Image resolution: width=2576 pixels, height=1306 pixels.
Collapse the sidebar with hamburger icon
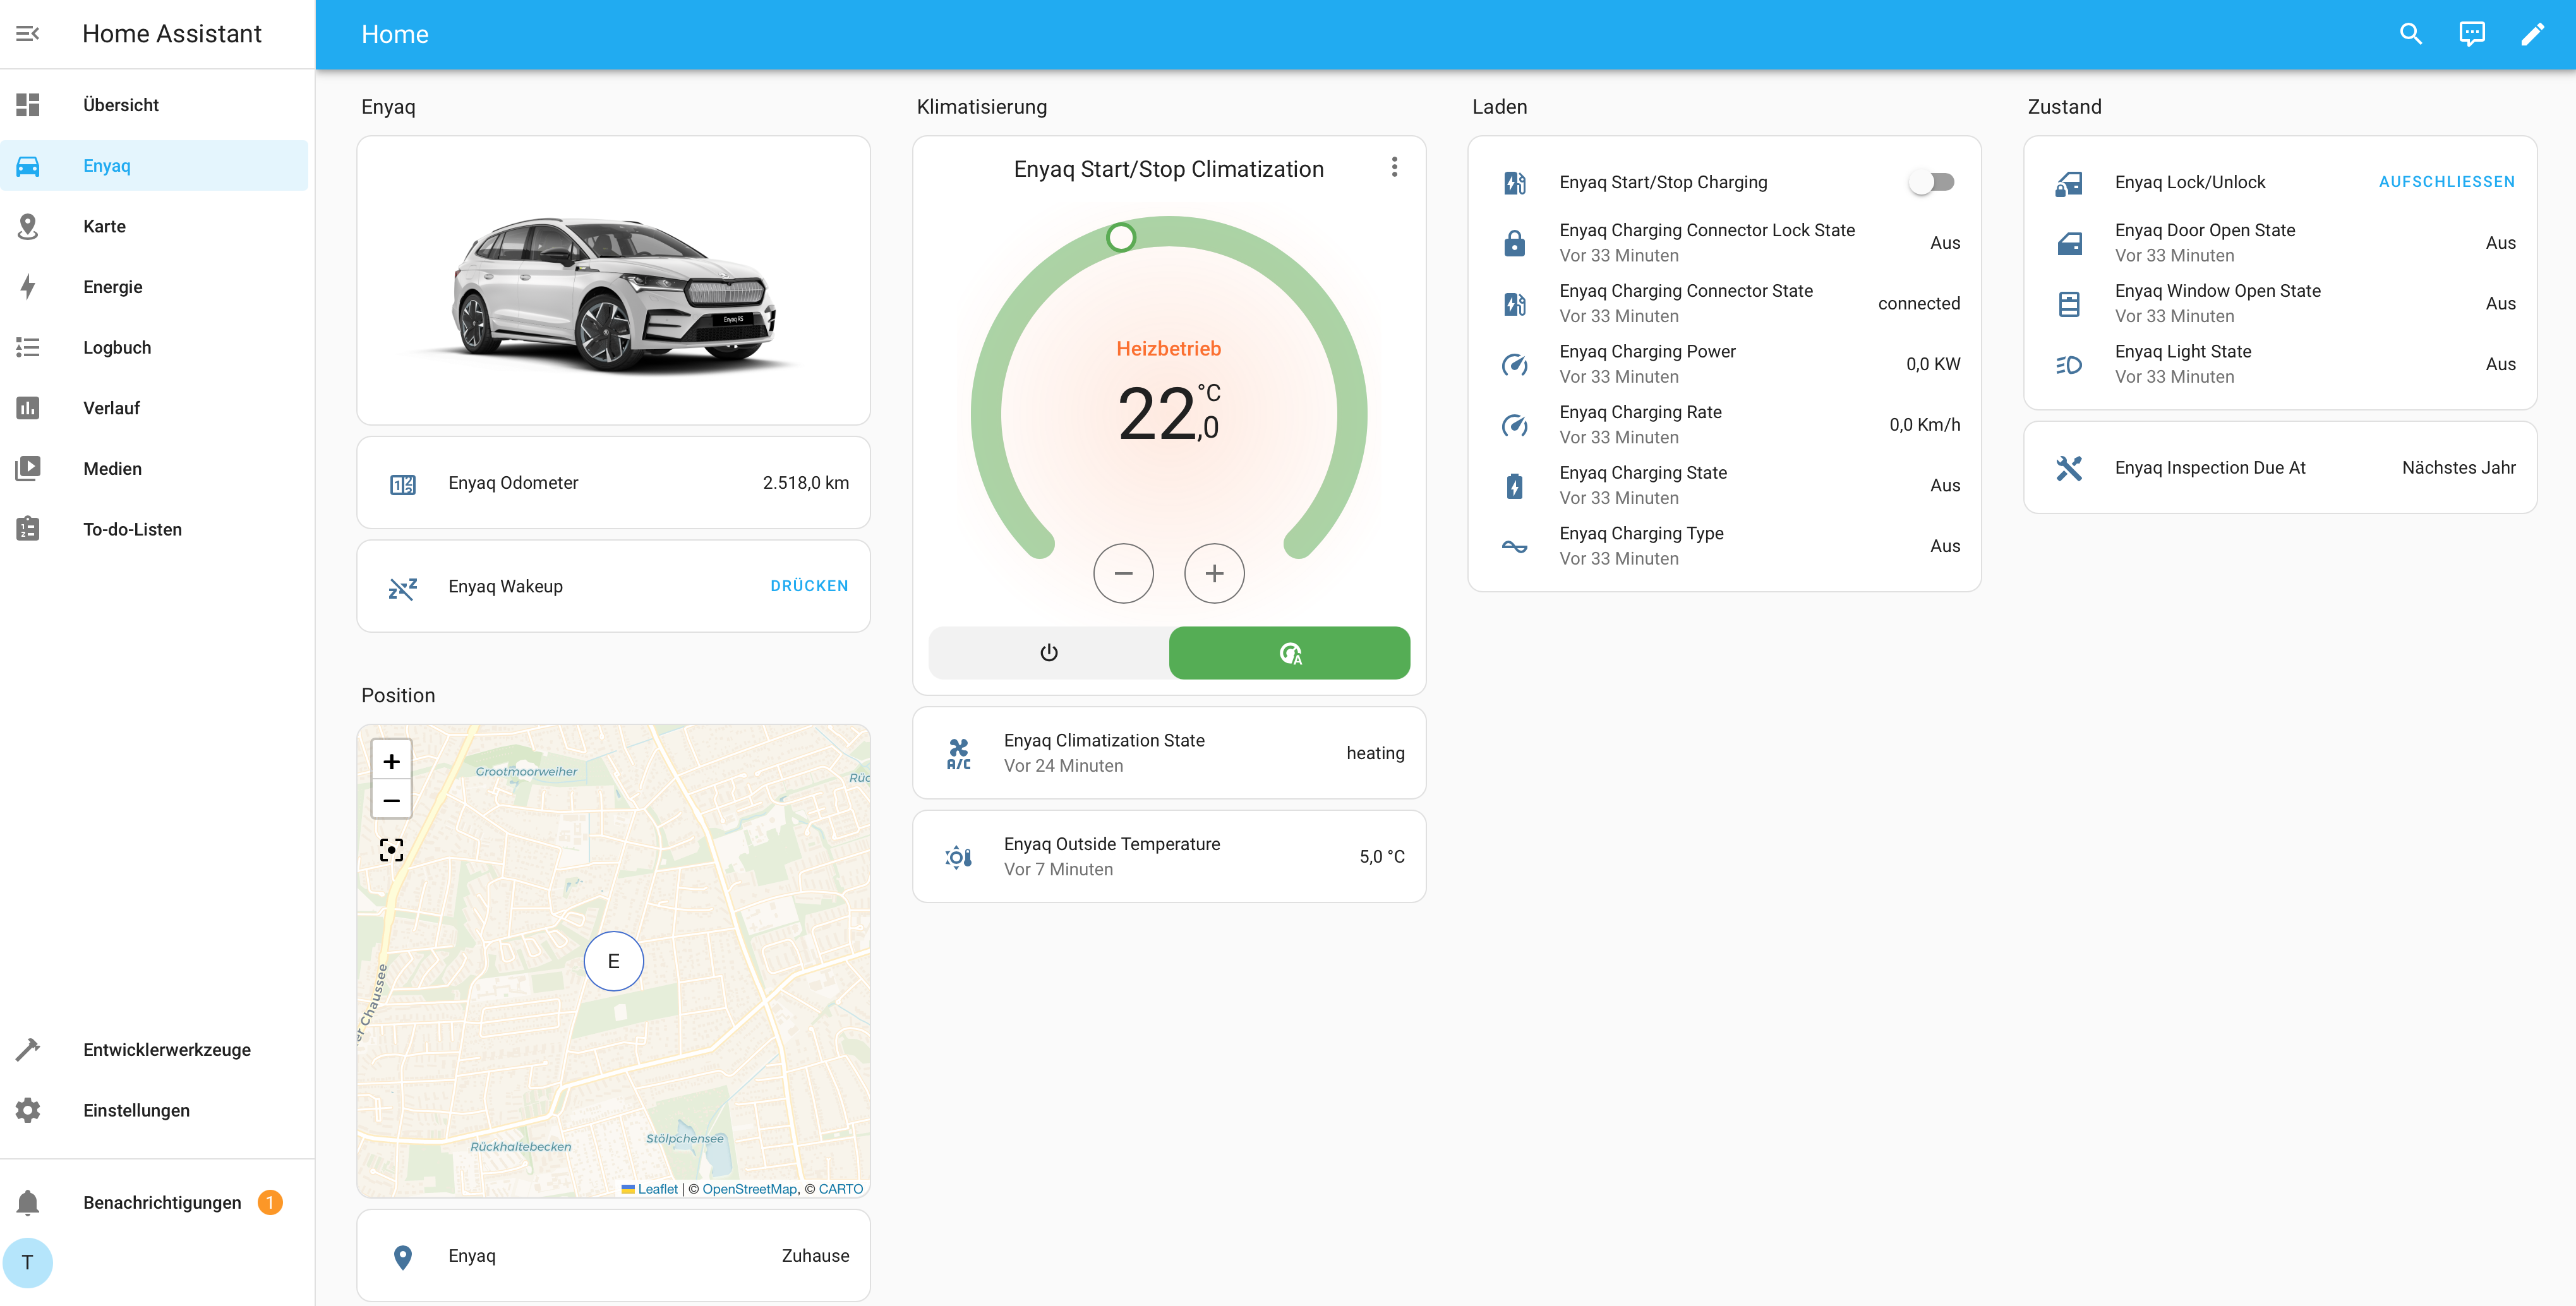[28, 34]
